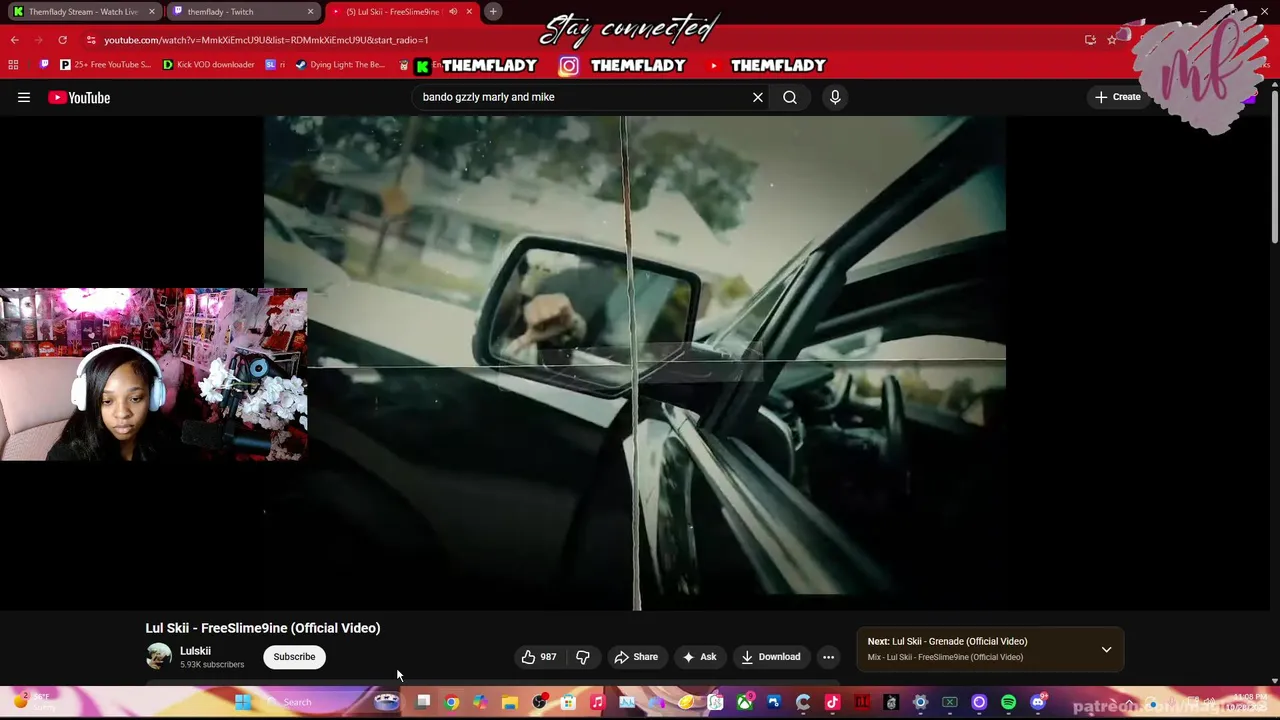Open Discord from the taskbar

(1038, 702)
